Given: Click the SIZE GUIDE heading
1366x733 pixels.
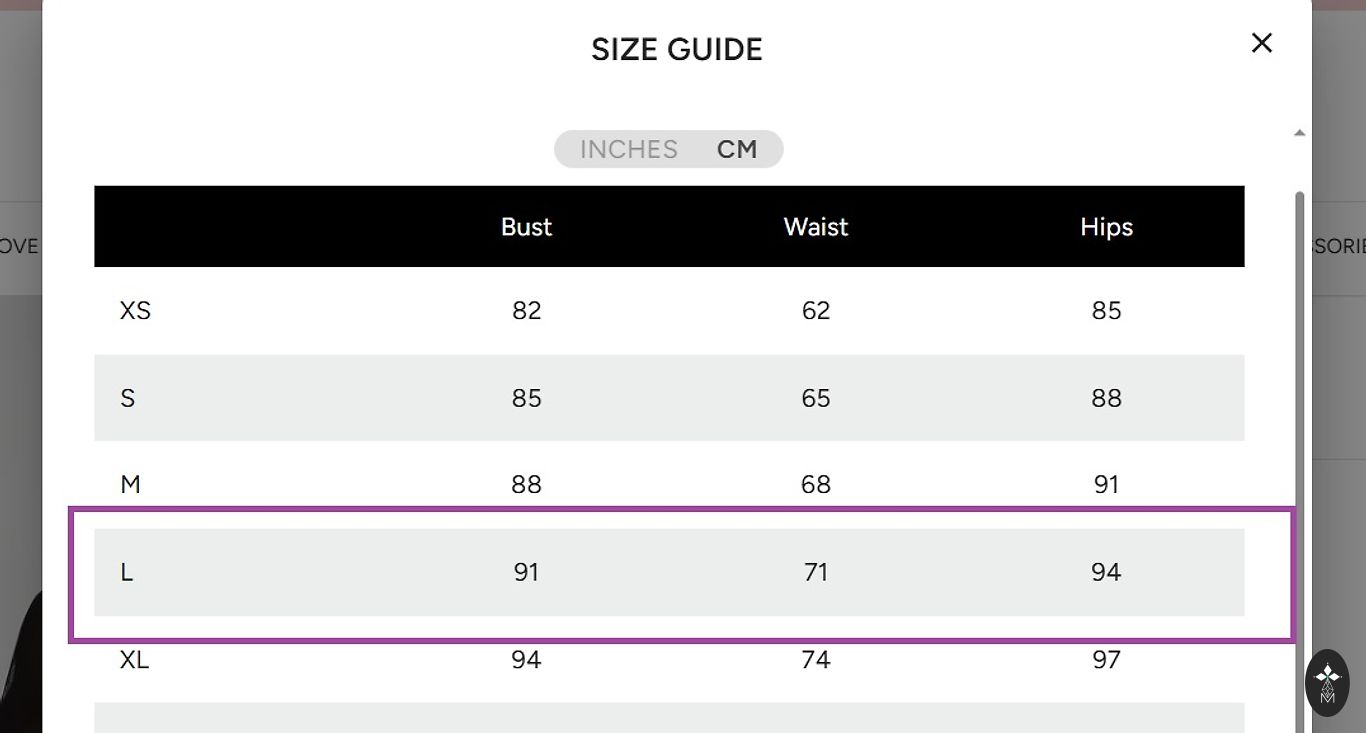Looking at the screenshot, I should pos(677,49).
